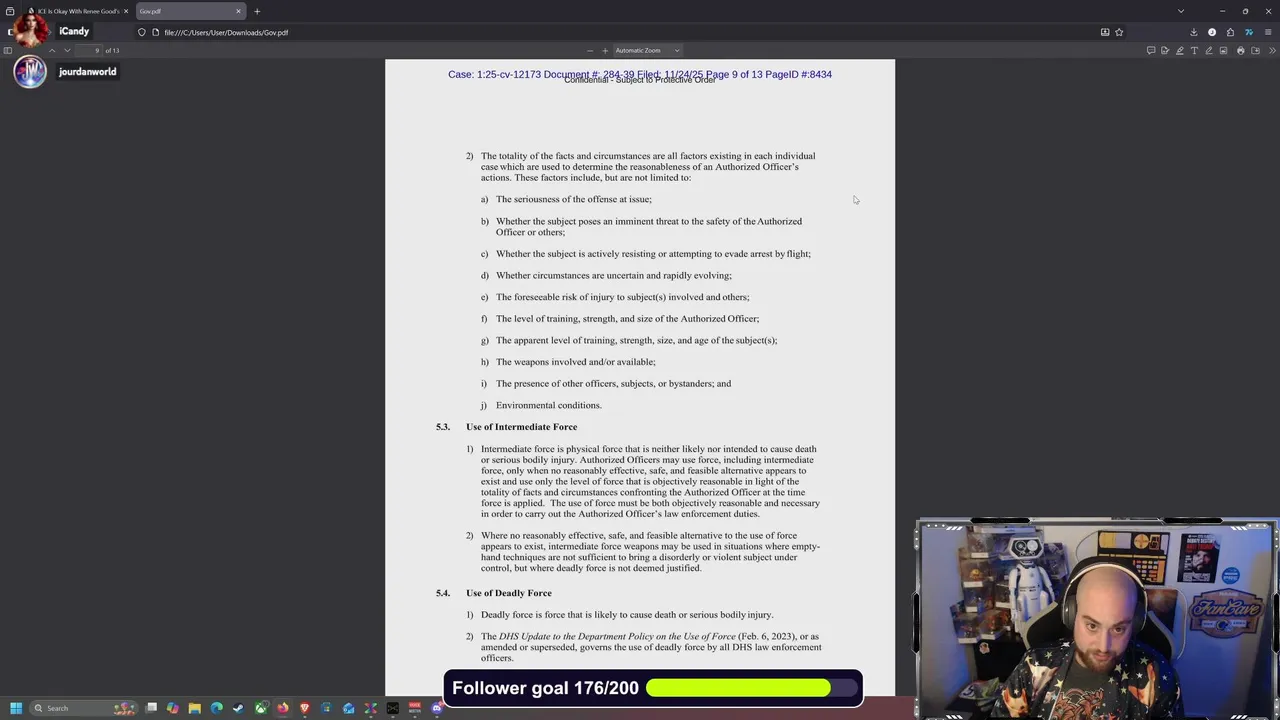Screen dimensions: 1280x720
Task: Select the draw pen tool
Action: coord(1209,50)
